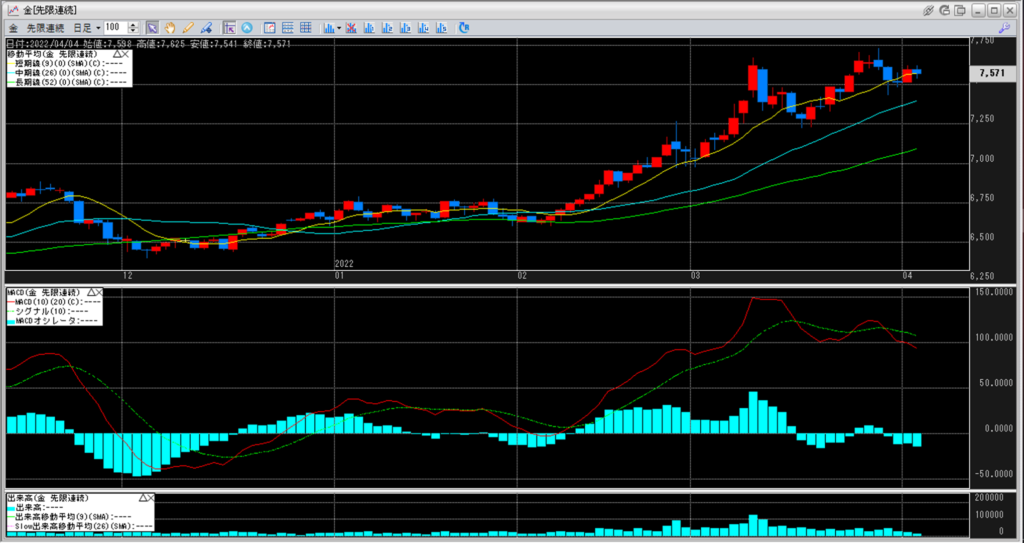Collapse the MACD panel using triangle icon
The image size is (1024, 543).
(x=90, y=293)
